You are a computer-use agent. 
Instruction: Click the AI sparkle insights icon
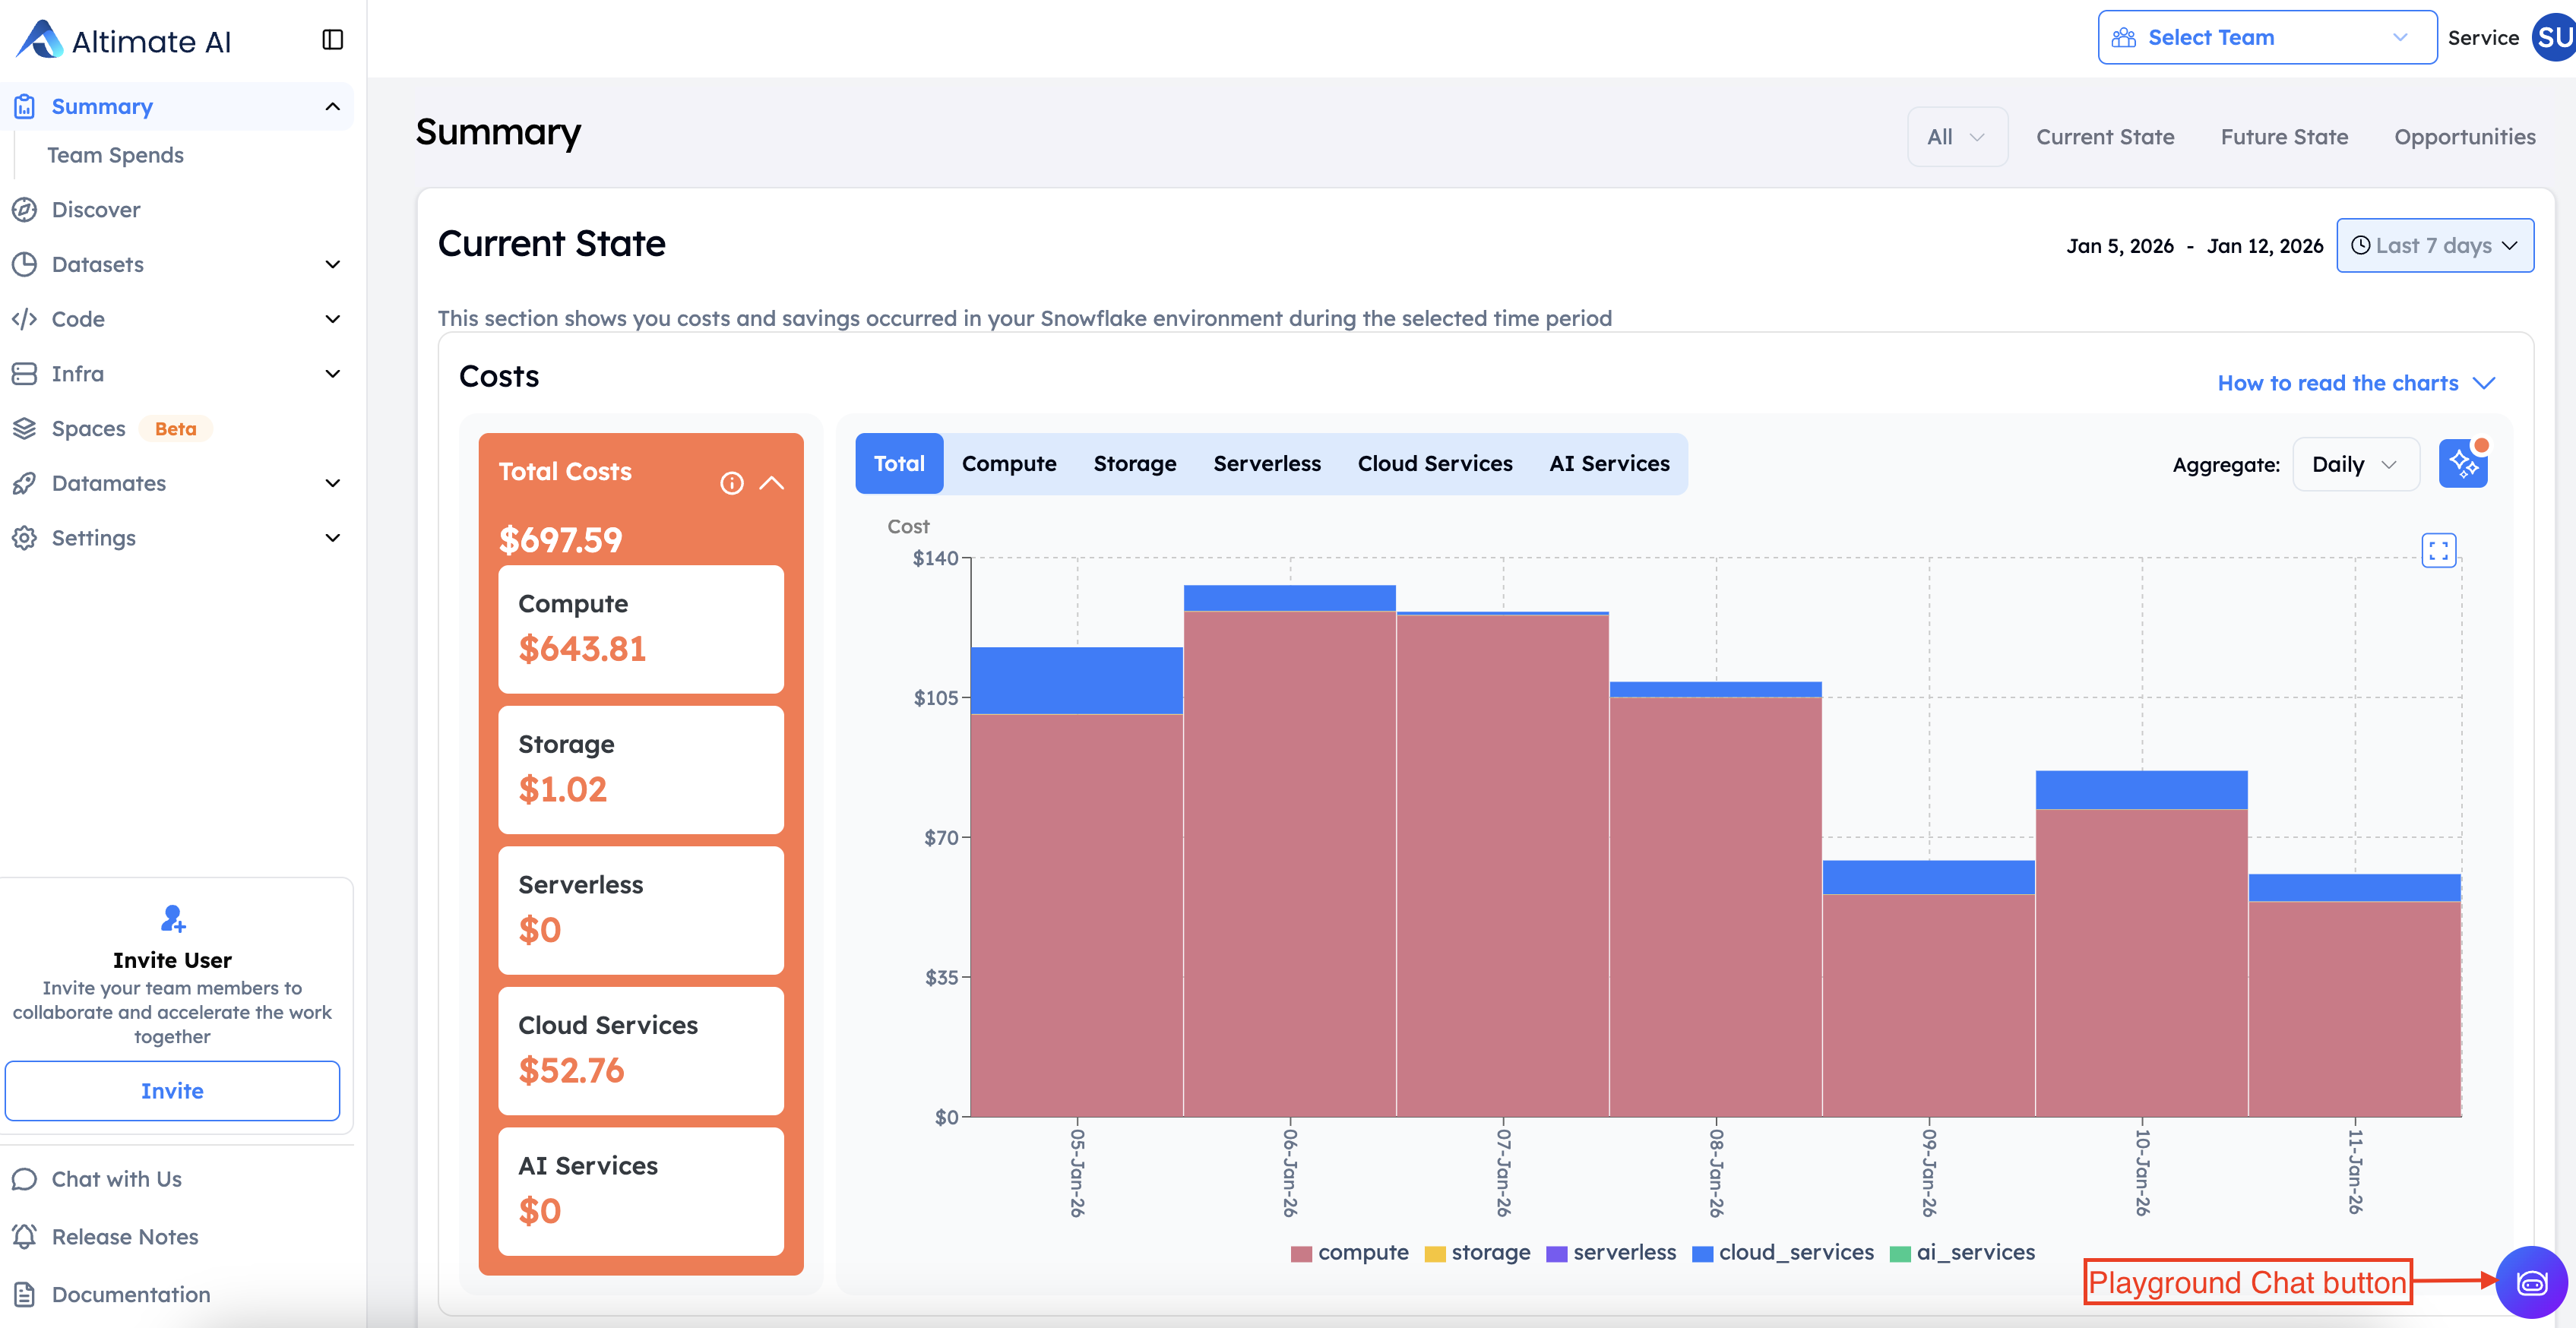tap(2462, 464)
